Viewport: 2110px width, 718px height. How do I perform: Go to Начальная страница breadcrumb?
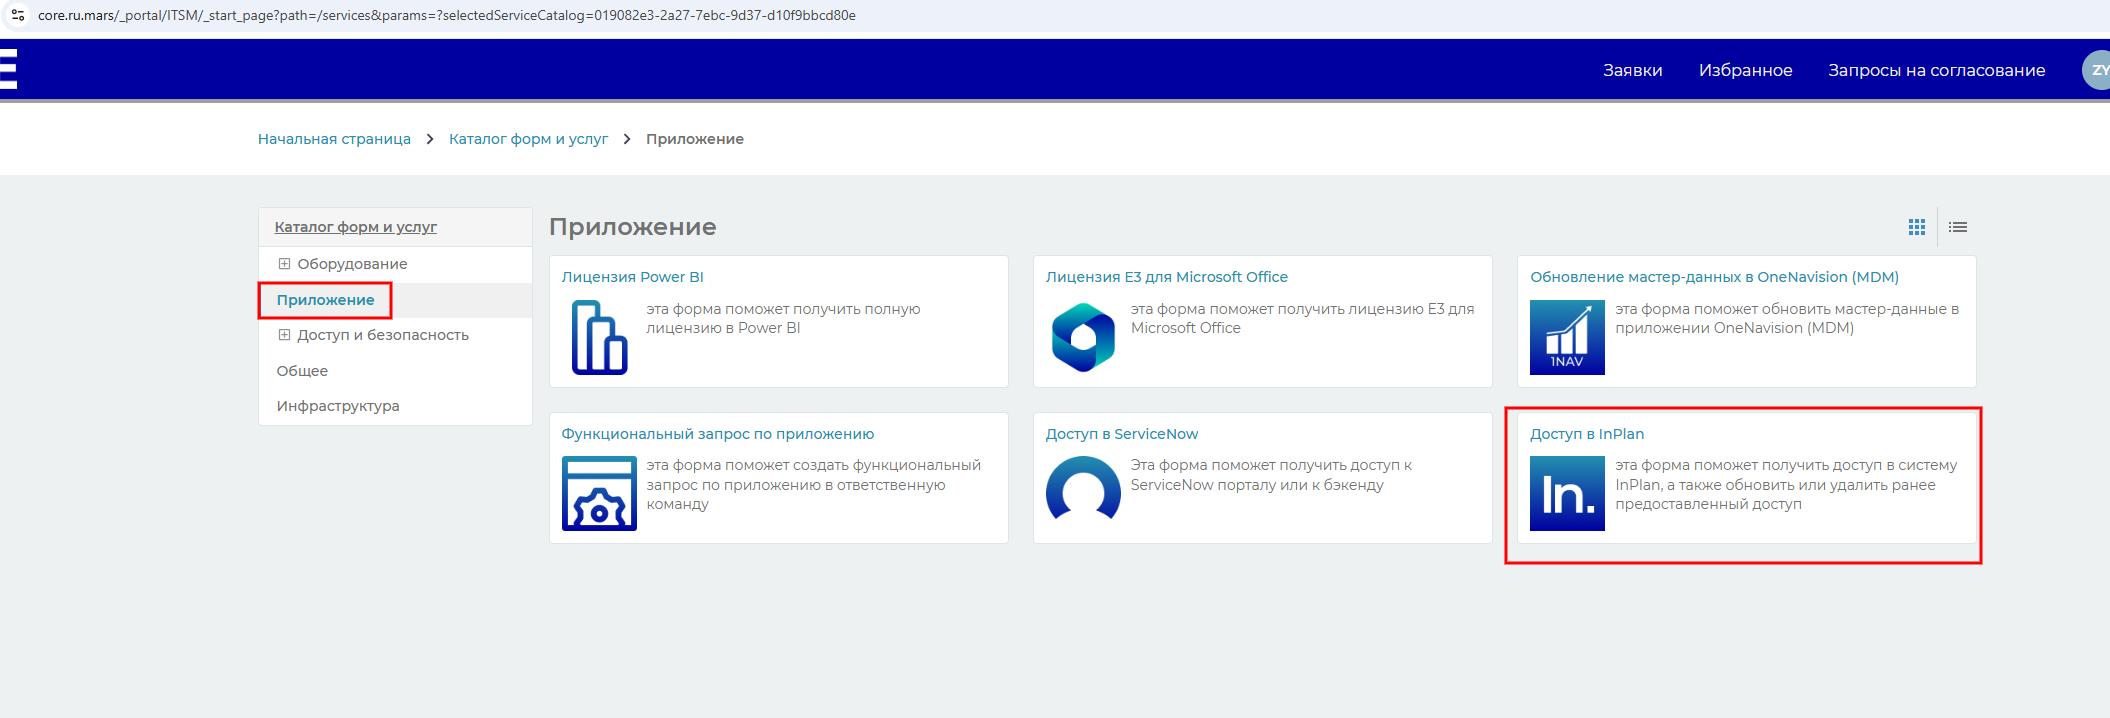click(x=334, y=139)
